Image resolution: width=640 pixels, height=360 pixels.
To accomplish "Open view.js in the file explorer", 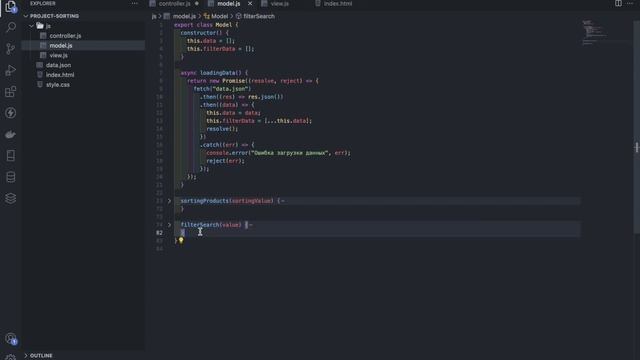I will click(x=58, y=56).
